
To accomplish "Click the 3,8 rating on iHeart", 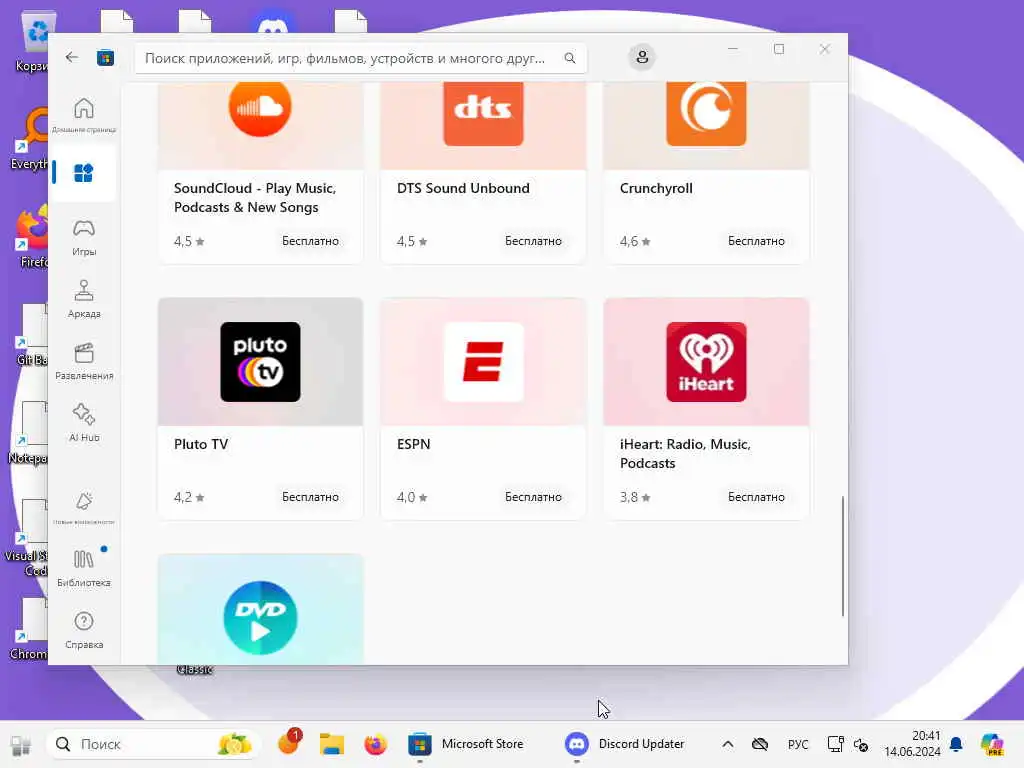I will (635, 498).
